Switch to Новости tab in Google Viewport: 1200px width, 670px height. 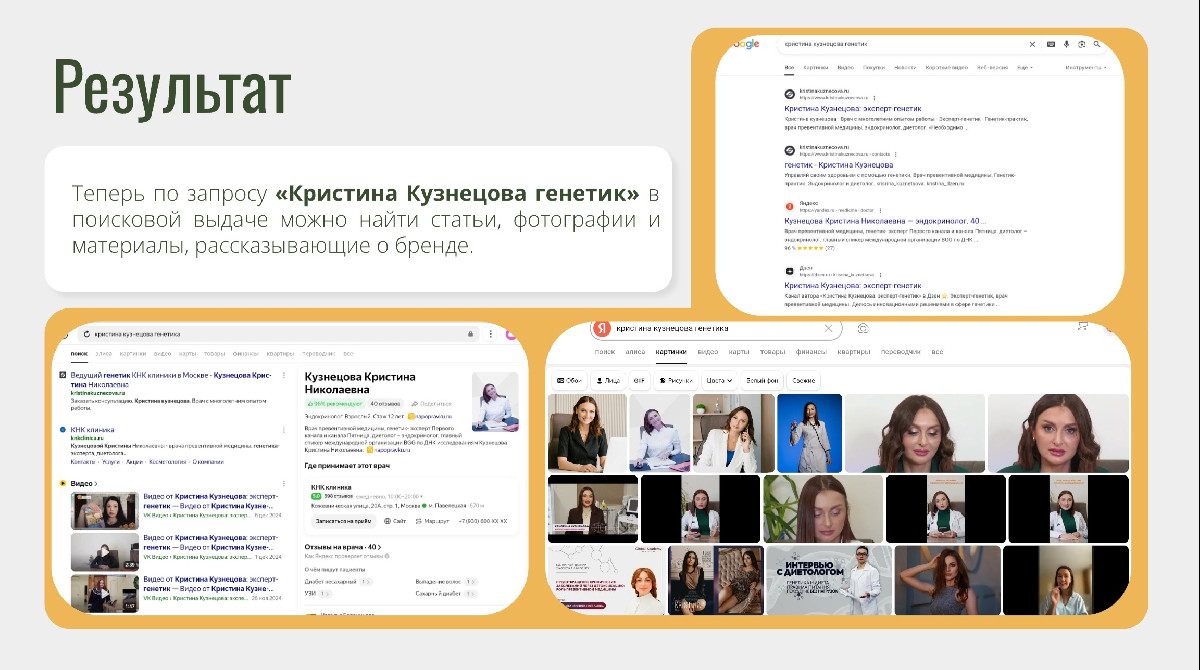coord(904,67)
